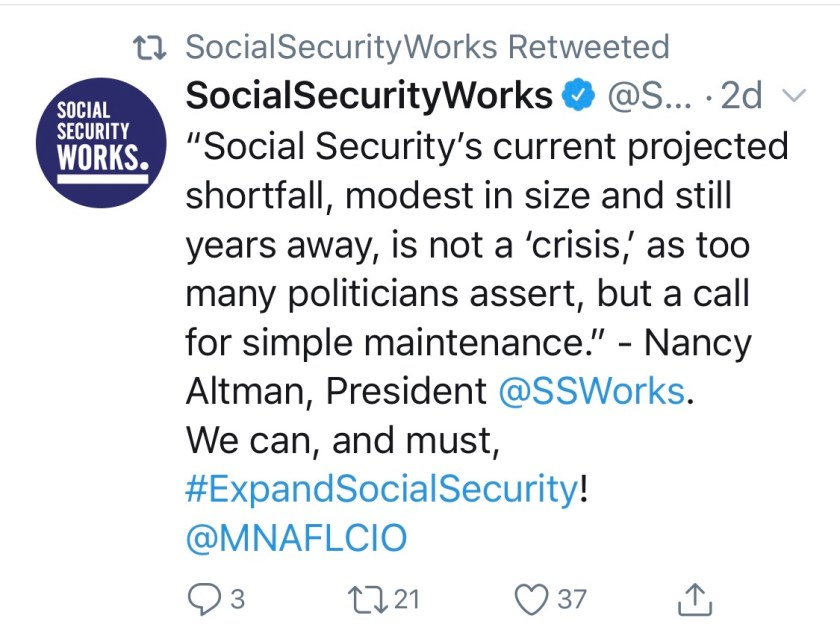Click the like count 37
The width and height of the screenshot is (840, 630).
(571, 599)
